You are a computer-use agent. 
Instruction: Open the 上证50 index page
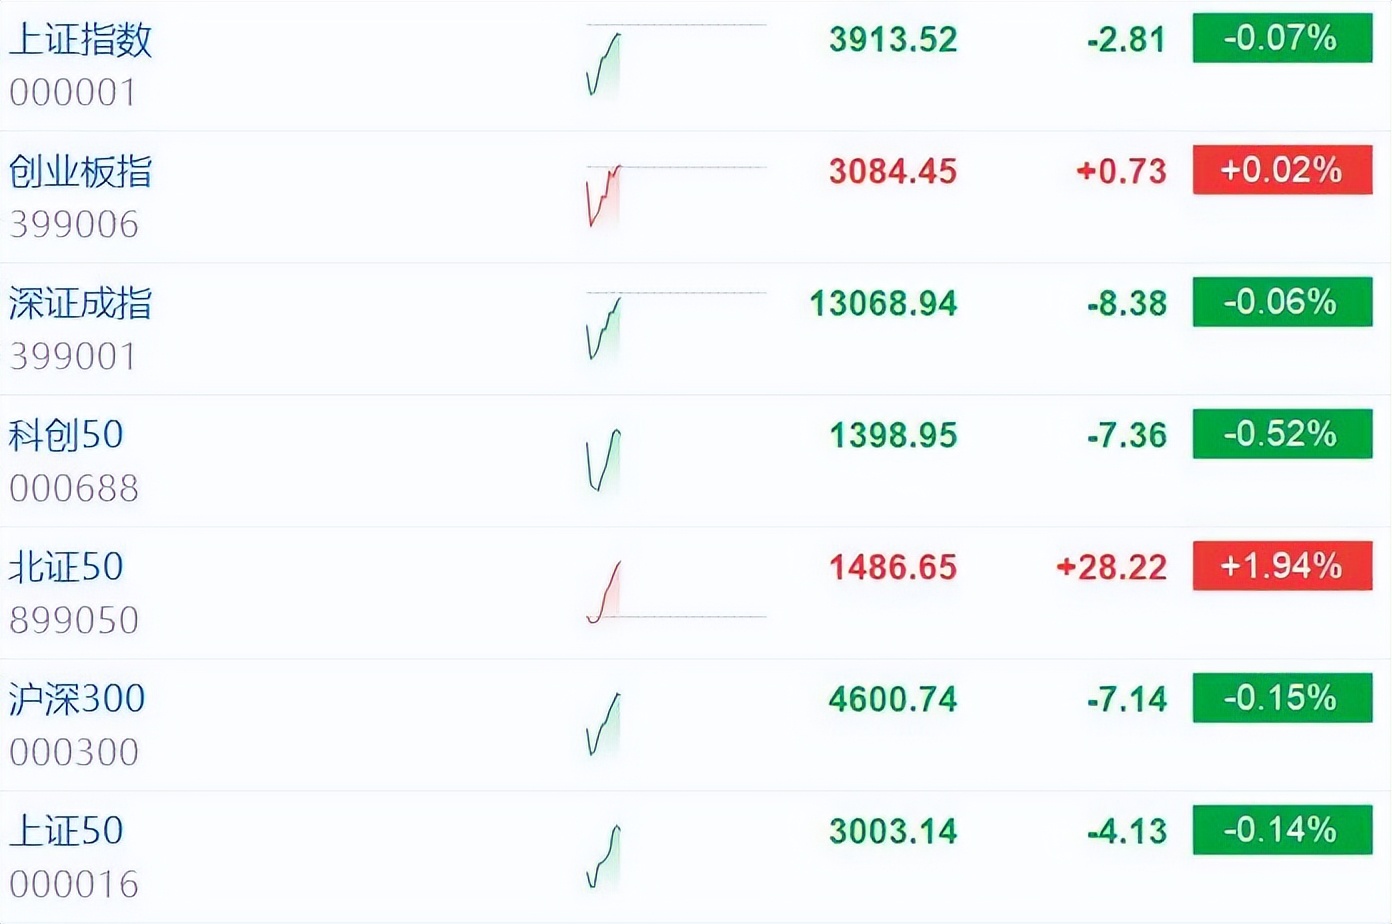(65, 830)
